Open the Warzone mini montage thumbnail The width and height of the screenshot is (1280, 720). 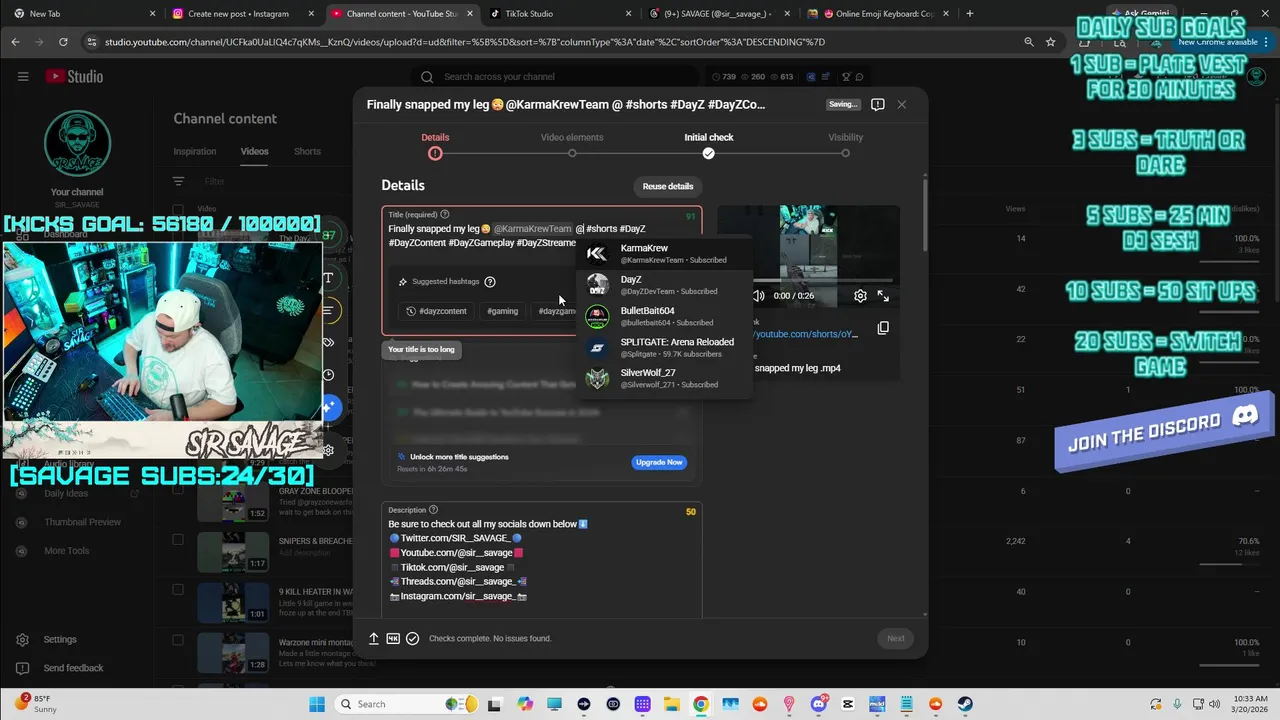(233, 653)
